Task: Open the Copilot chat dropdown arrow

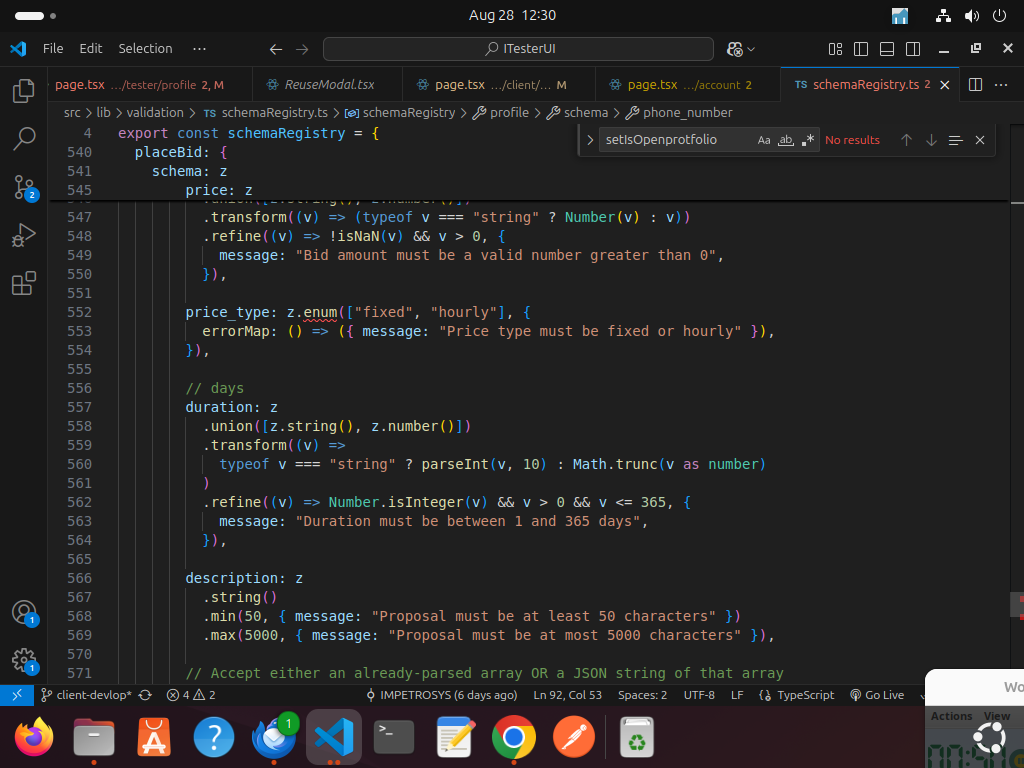Action: (752, 49)
